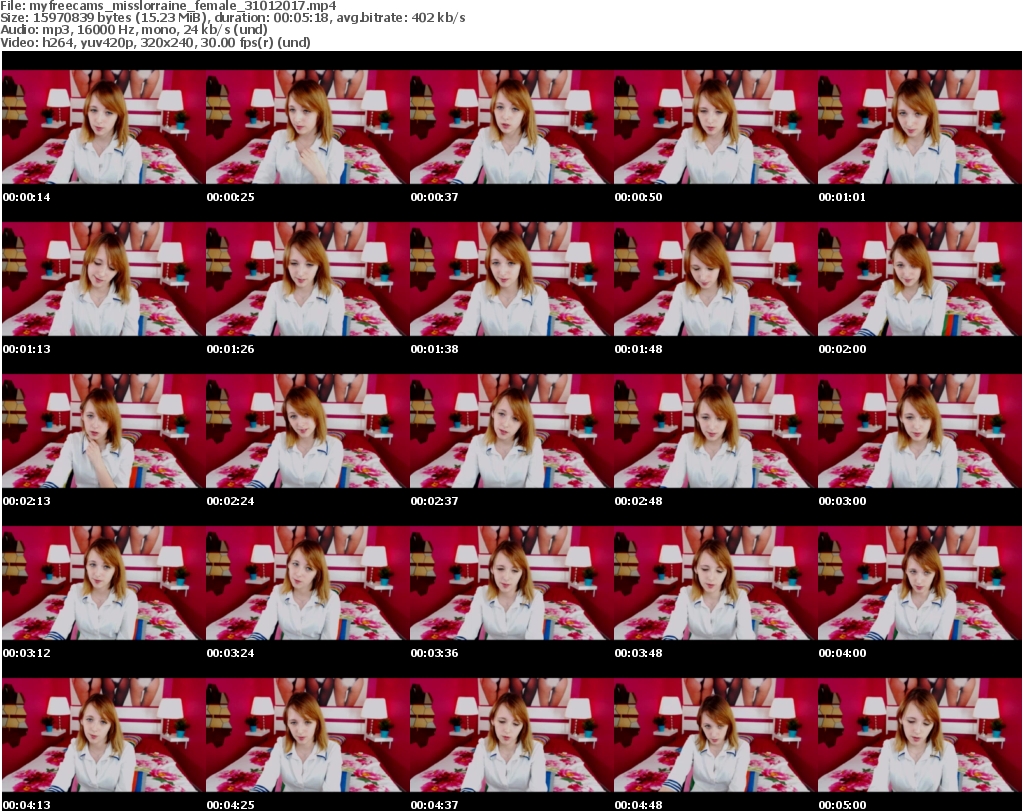Open the frame above timestamp 00:01:48
The width and height of the screenshot is (1024, 811).
[x=716, y=279]
